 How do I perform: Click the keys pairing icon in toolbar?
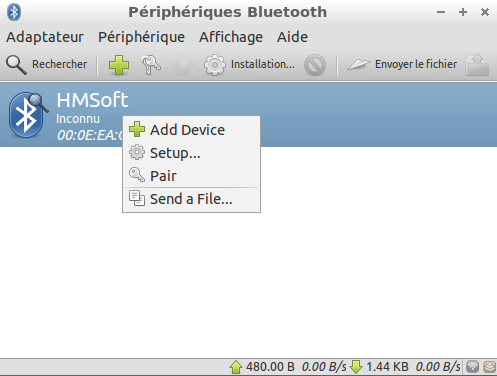click(150, 65)
